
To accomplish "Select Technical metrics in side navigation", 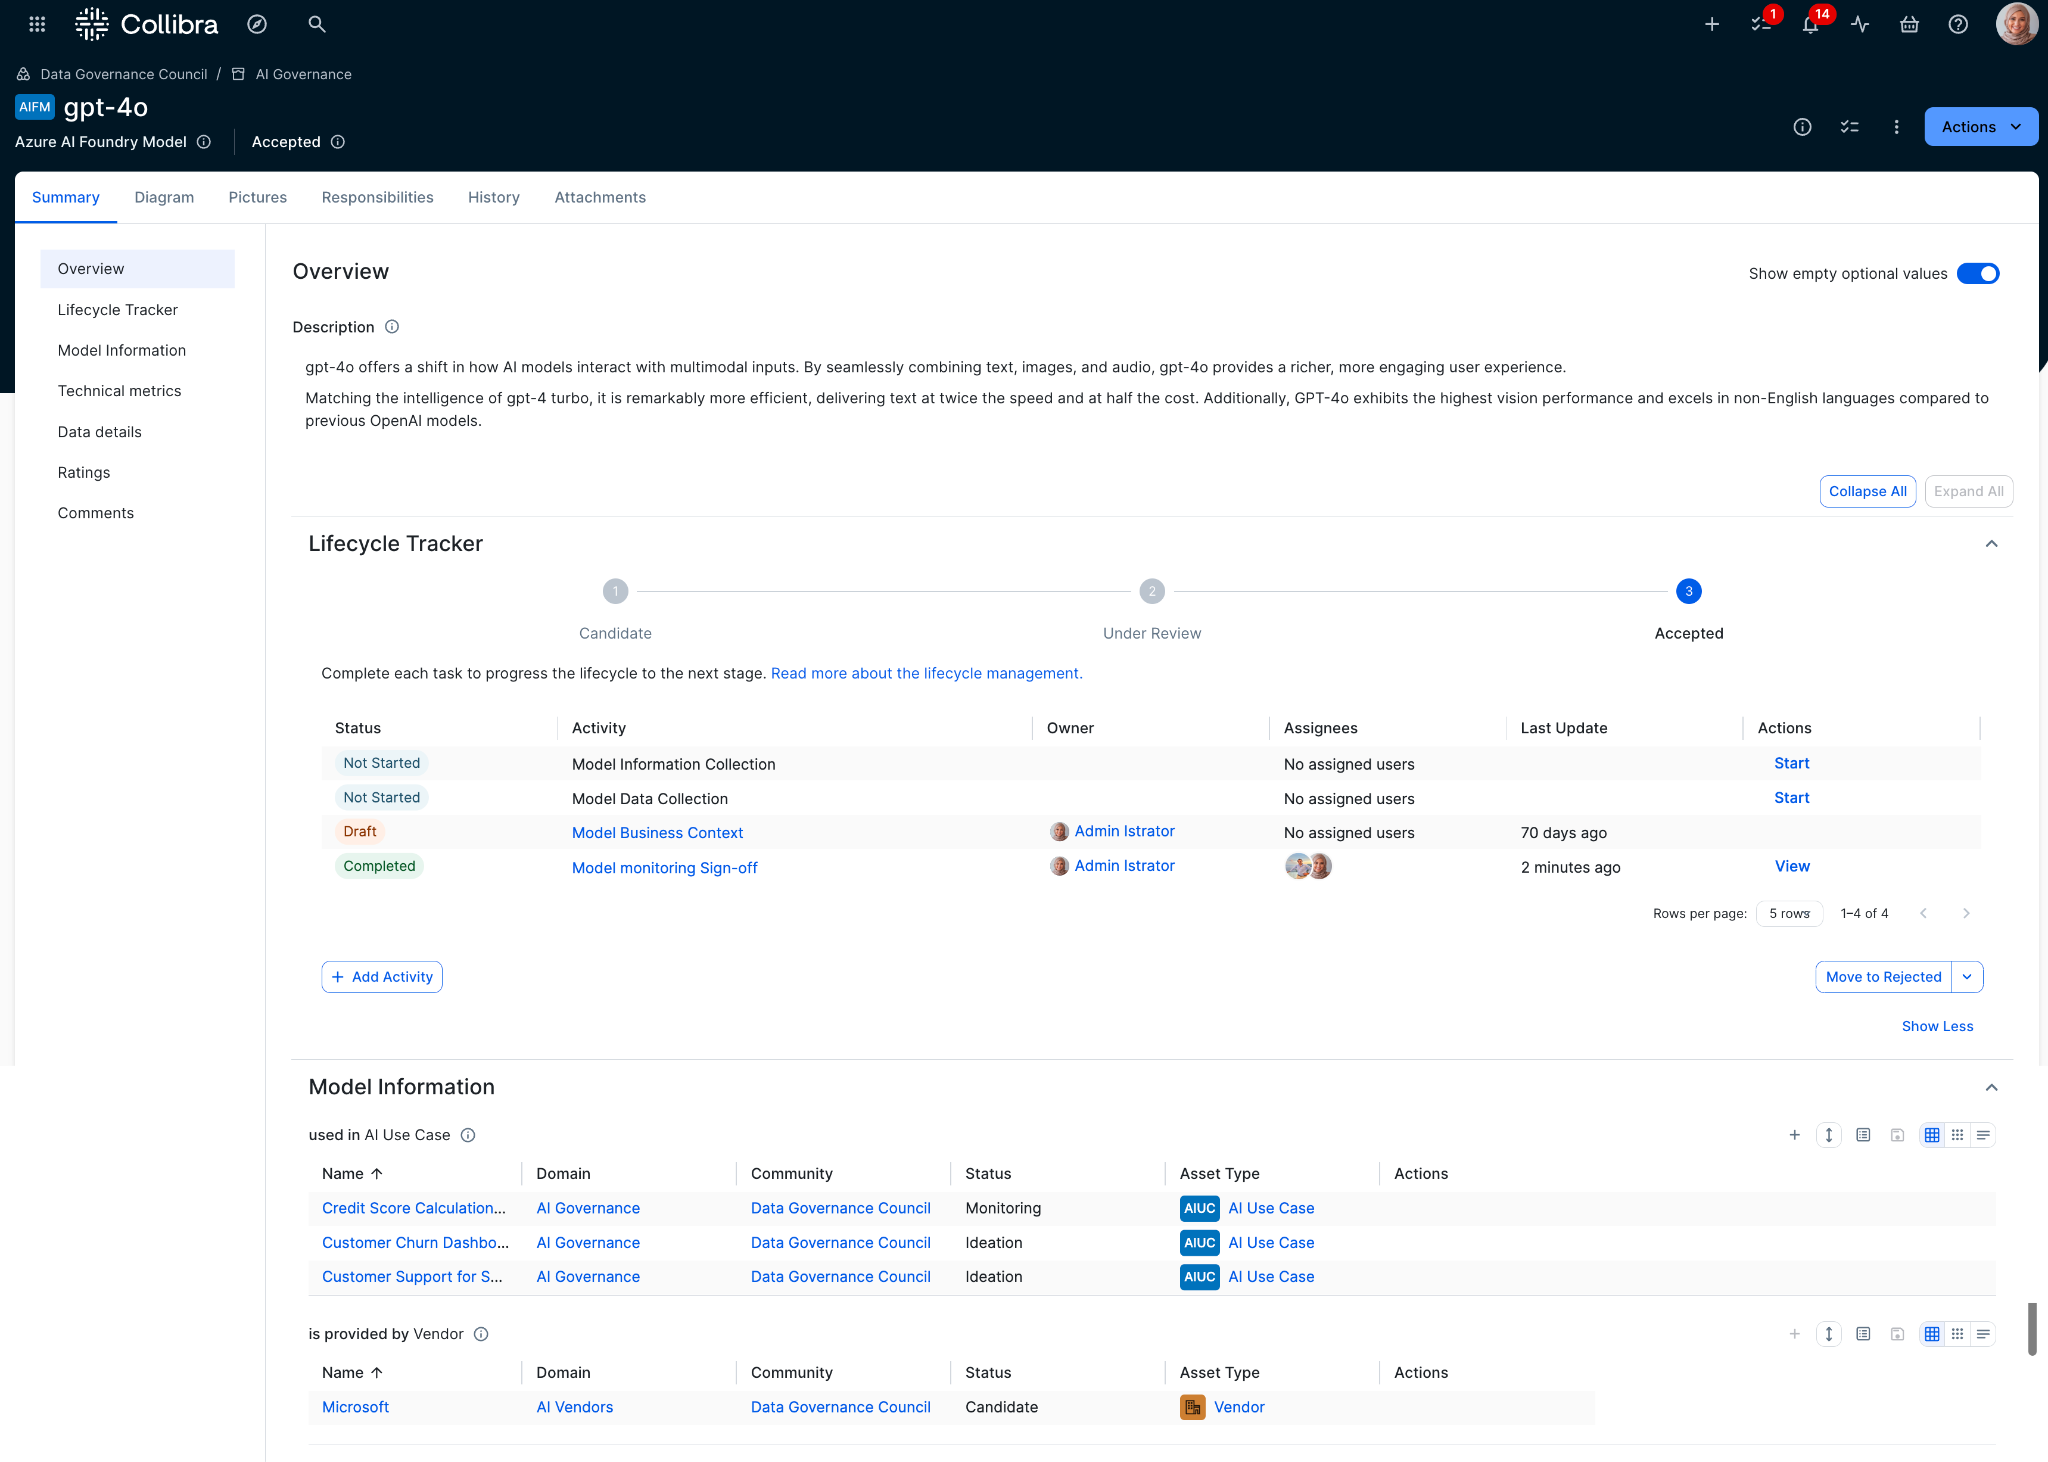I will tap(119, 391).
